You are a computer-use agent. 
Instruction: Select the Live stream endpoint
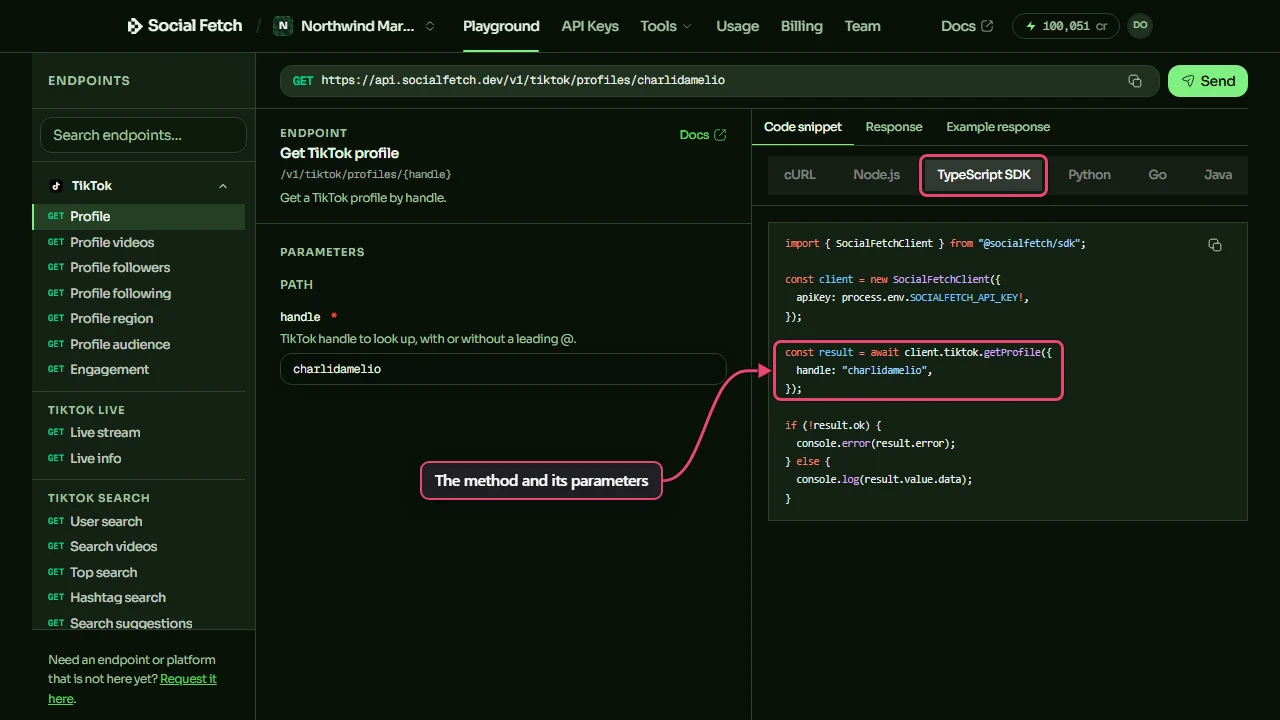pyautogui.click(x=139, y=432)
